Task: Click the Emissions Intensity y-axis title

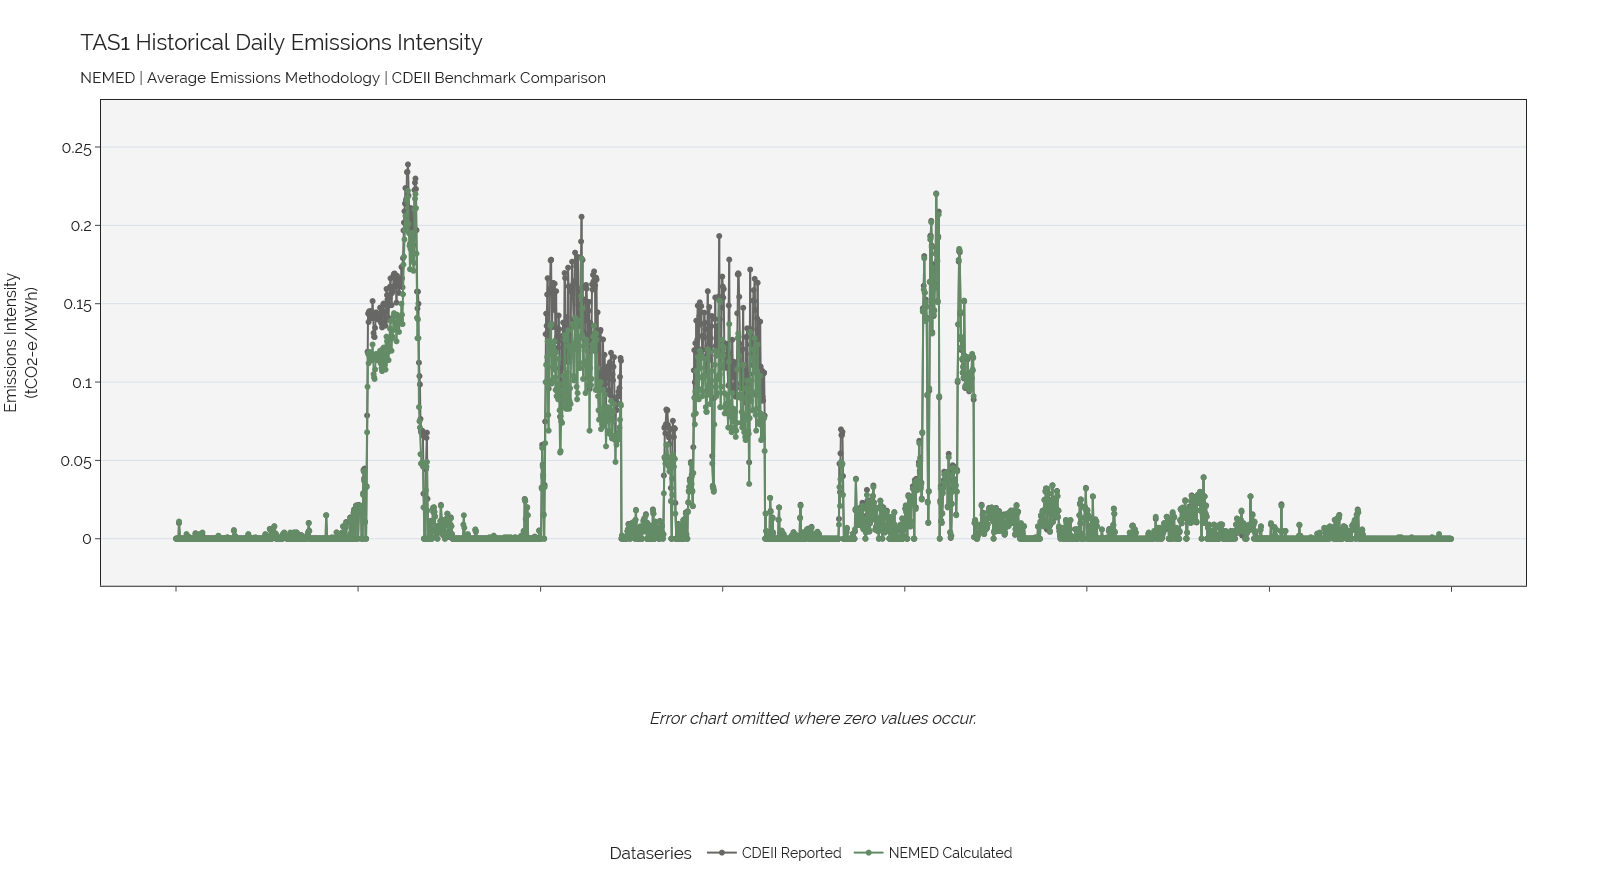Action: click(x=20, y=342)
